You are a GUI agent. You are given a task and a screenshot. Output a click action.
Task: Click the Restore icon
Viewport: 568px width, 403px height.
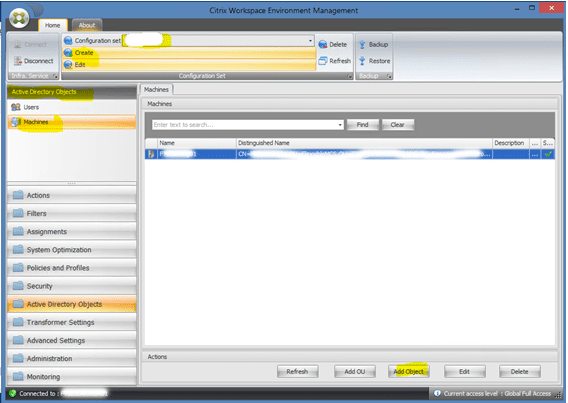click(x=362, y=61)
